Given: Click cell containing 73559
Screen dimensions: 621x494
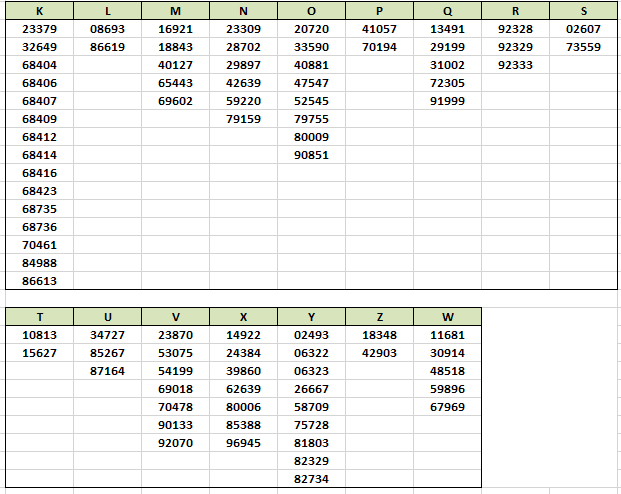Looking at the screenshot, I should pos(583,47).
